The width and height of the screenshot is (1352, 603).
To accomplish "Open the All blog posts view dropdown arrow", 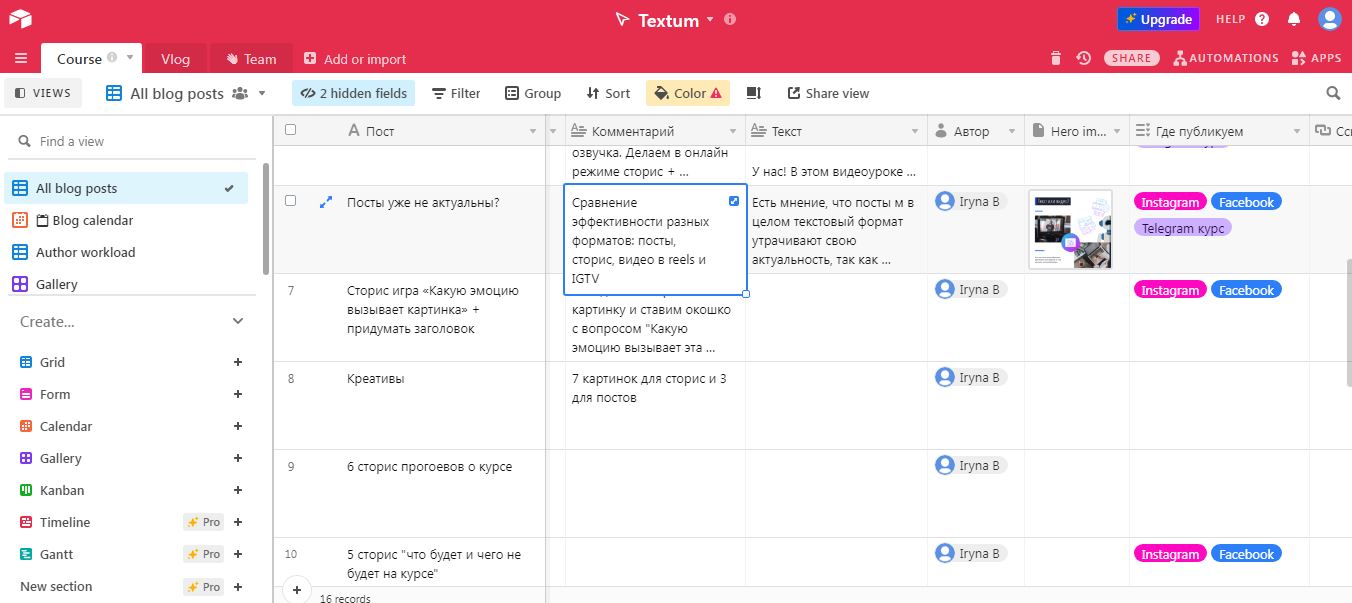I will (x=262, y=93).
